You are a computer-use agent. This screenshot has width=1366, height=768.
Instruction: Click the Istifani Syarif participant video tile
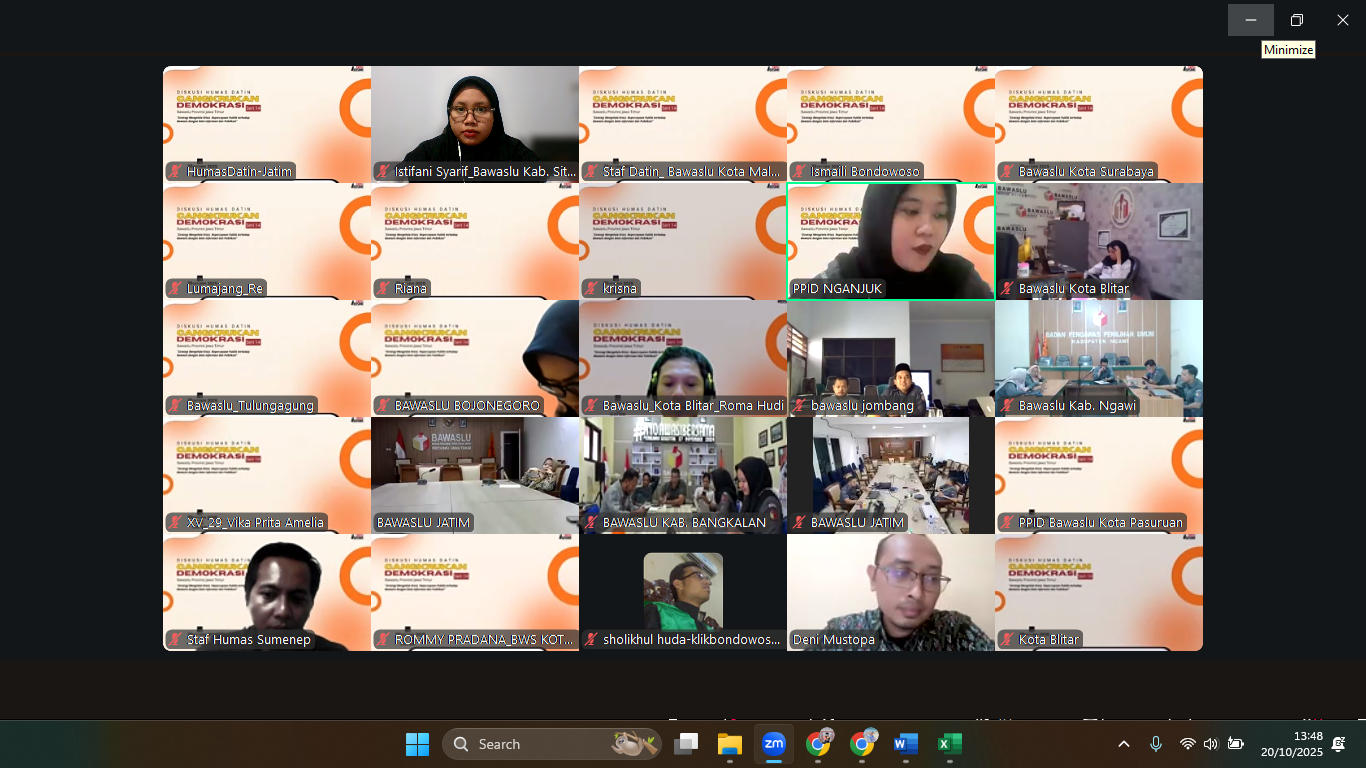coord(475,122)
